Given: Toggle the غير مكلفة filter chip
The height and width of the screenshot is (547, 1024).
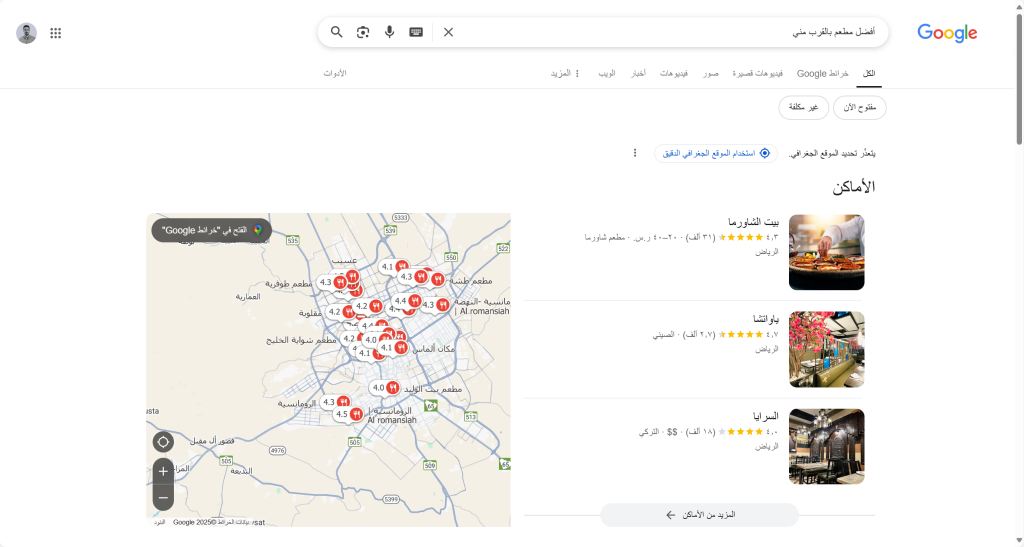Looking at the screenshot, I should point(803,108).
